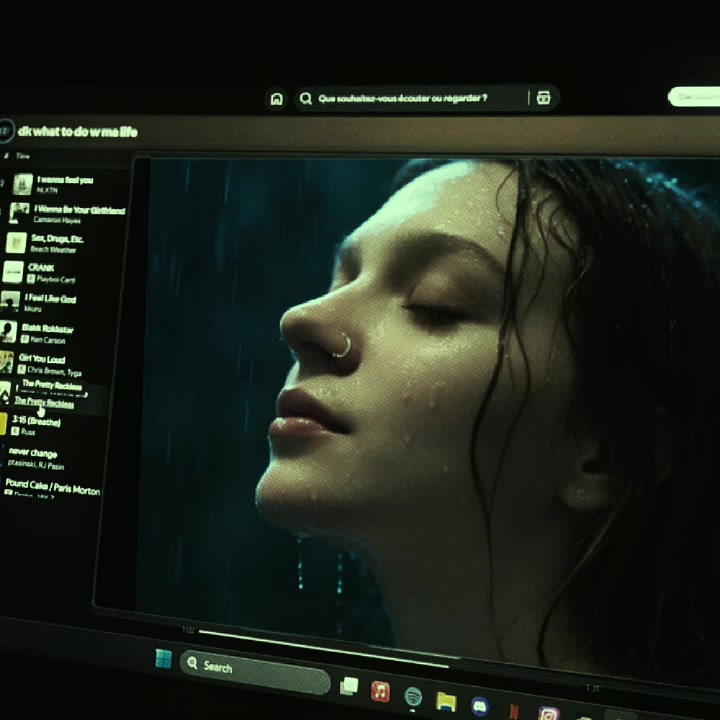The image size is (720, 720).
Task: Open File Explorer from taskbar
Action: click(x=446, y=701)
